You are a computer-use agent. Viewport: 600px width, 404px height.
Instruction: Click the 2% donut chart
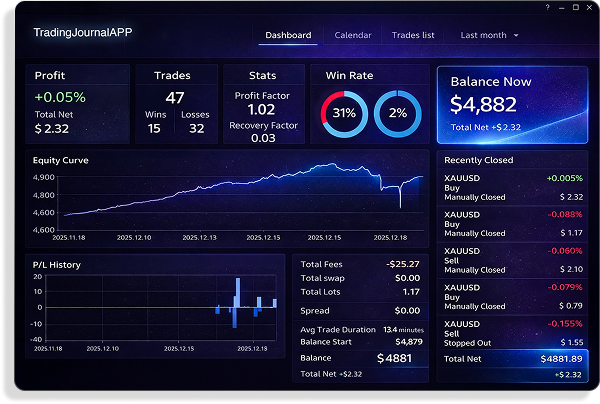point(395,113)
